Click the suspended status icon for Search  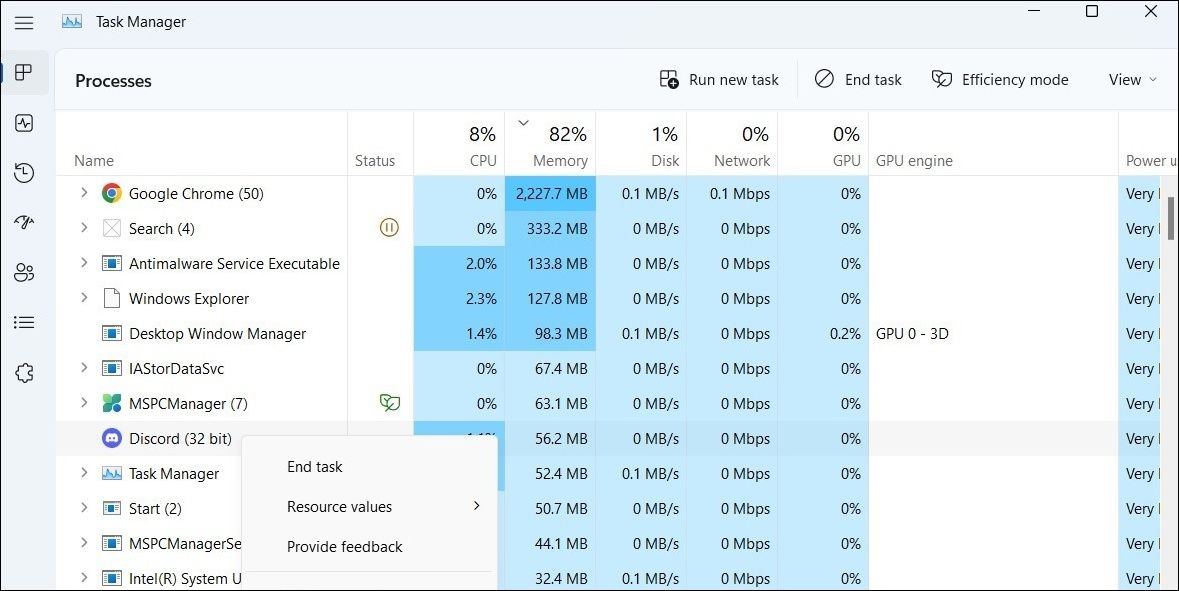[x=389, y=227]
